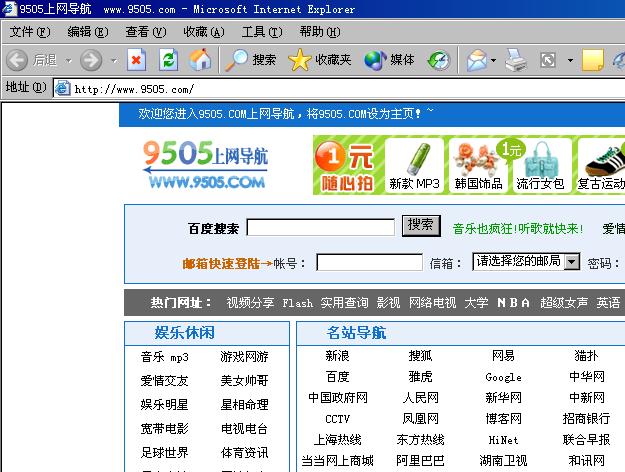
Task: Expand the 请选择您的邮局 mailbox dropdown
Action: (x=572, y=262)
